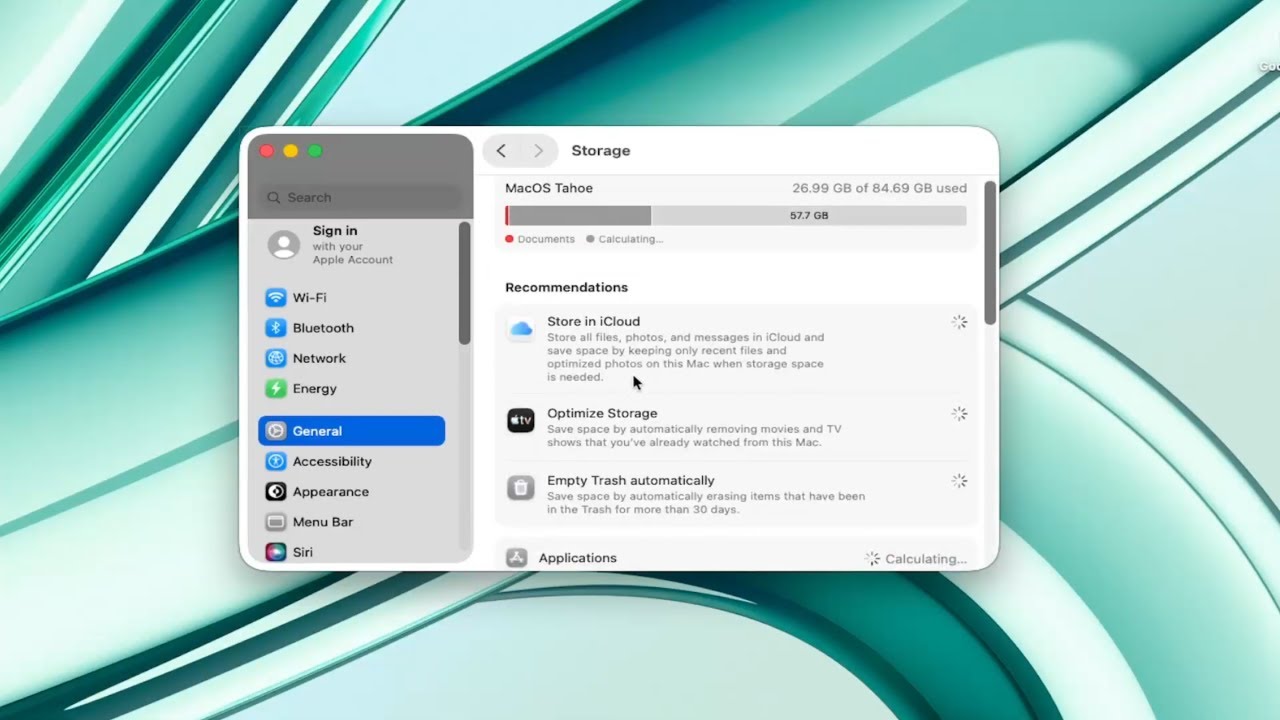Click the Store in iCloud loading spinner
Image resolution: width=1280 pixels, height=720 pixels.
tap(959, 322)
